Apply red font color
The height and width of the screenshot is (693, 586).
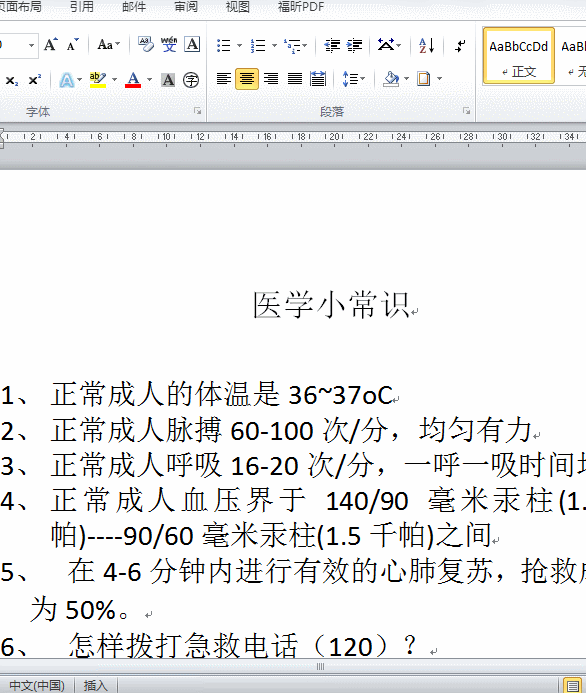[x=133, y=80]
